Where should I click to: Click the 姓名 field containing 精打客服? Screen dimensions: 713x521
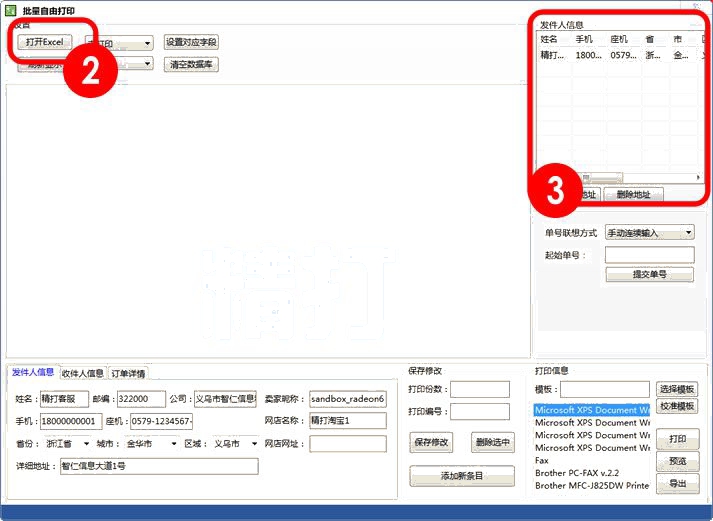coord(64,399)
